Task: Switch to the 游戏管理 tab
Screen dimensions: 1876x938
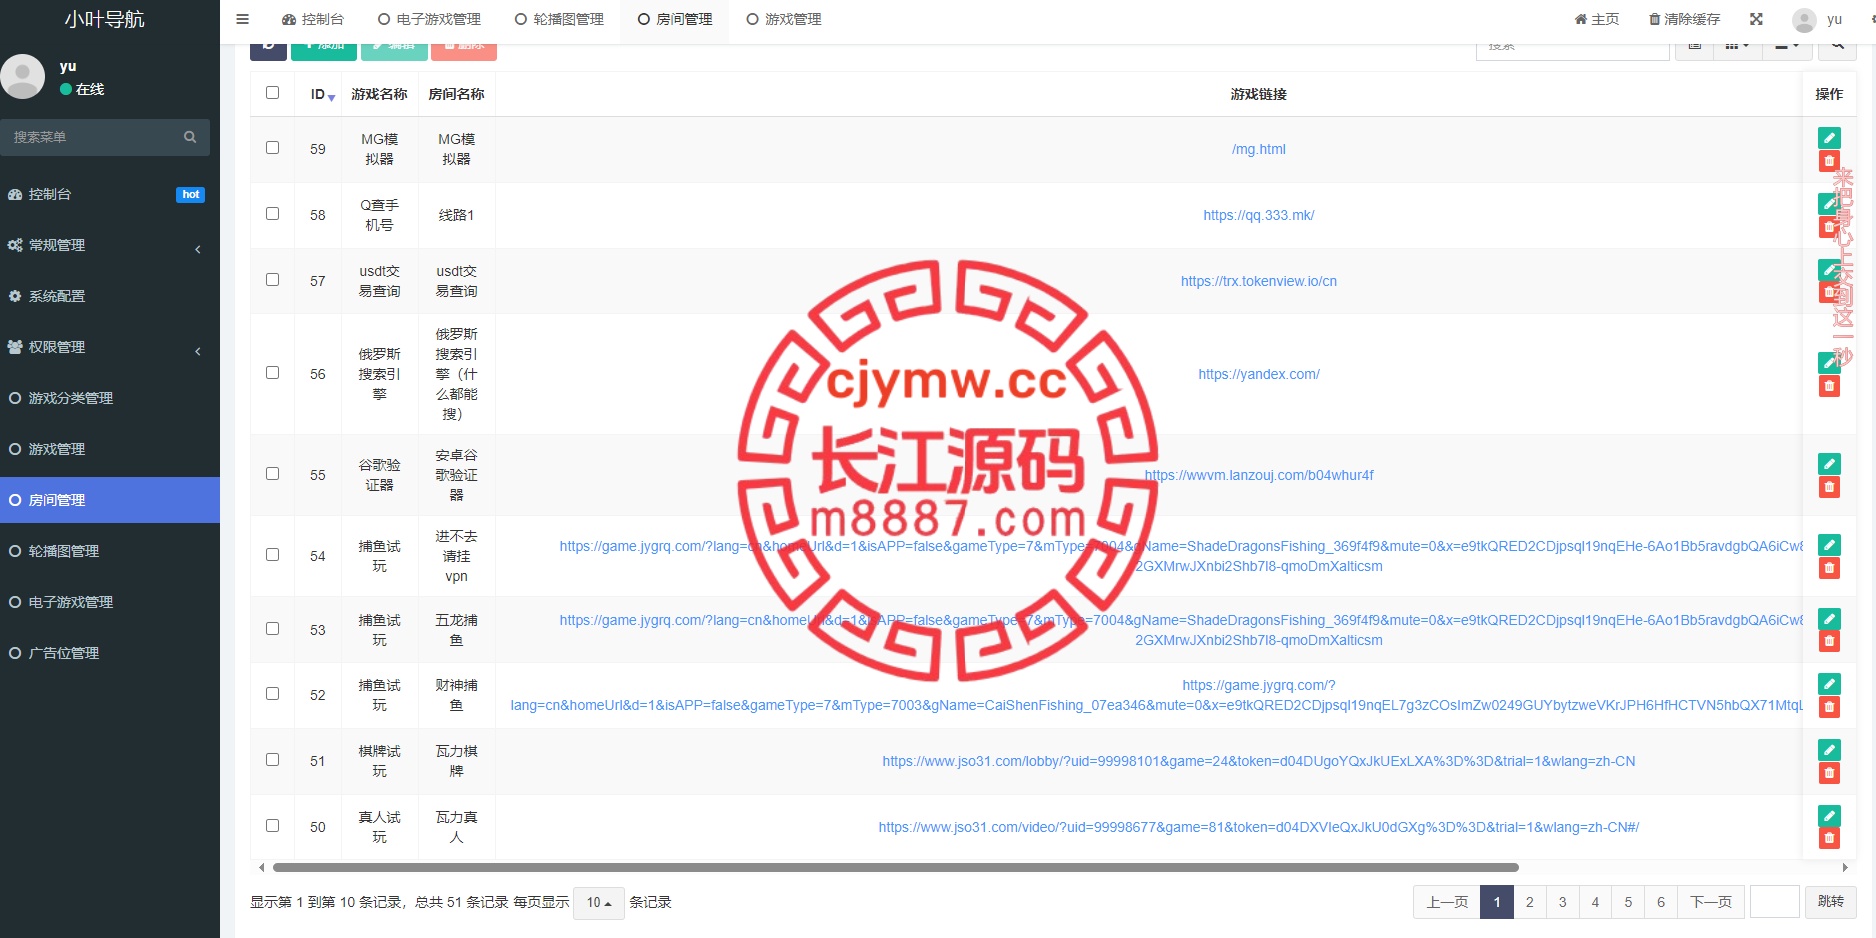Action: tap(785, 19)
